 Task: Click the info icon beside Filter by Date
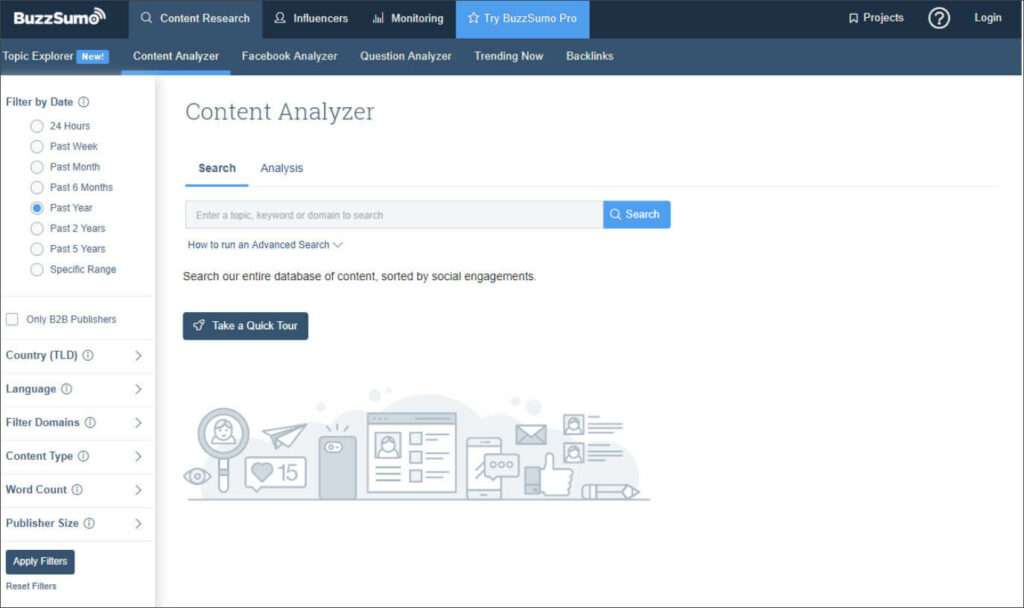(84, 102)
